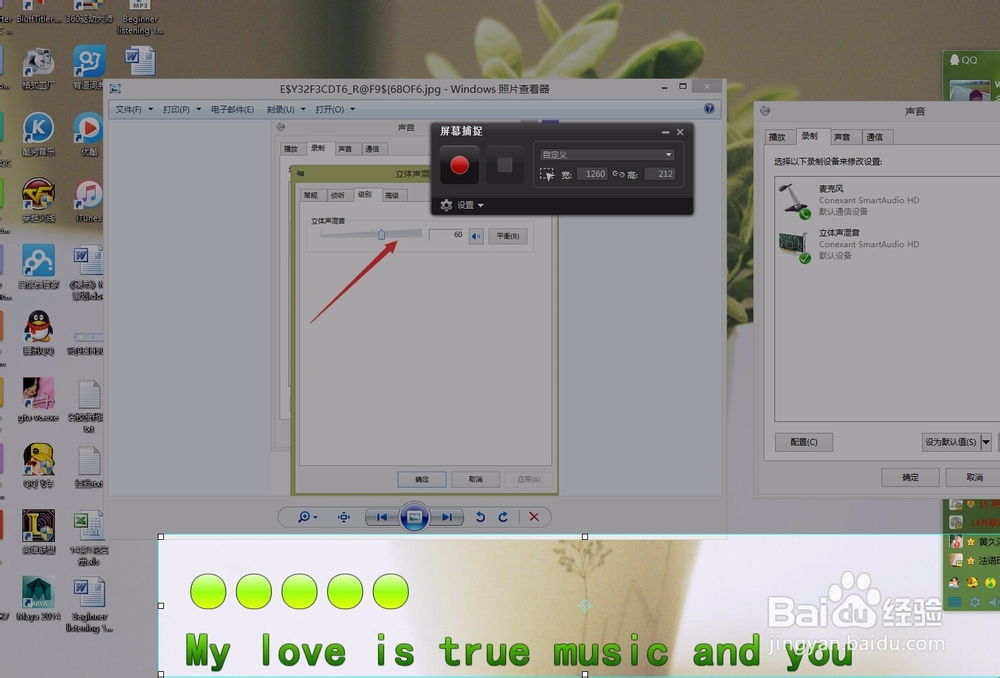
Task: Click 确定 in the 声音 dialog
Action: (x=910, y=477)
